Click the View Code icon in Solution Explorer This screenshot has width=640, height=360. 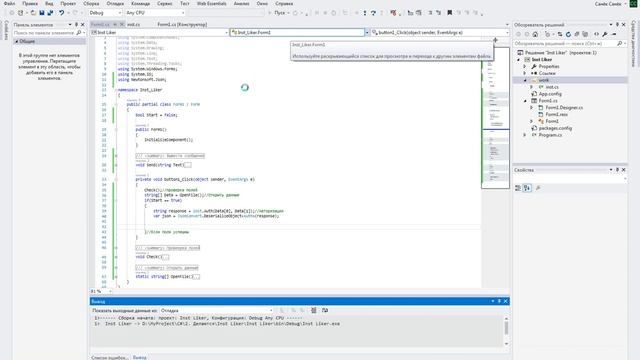(x=596, y=34)
